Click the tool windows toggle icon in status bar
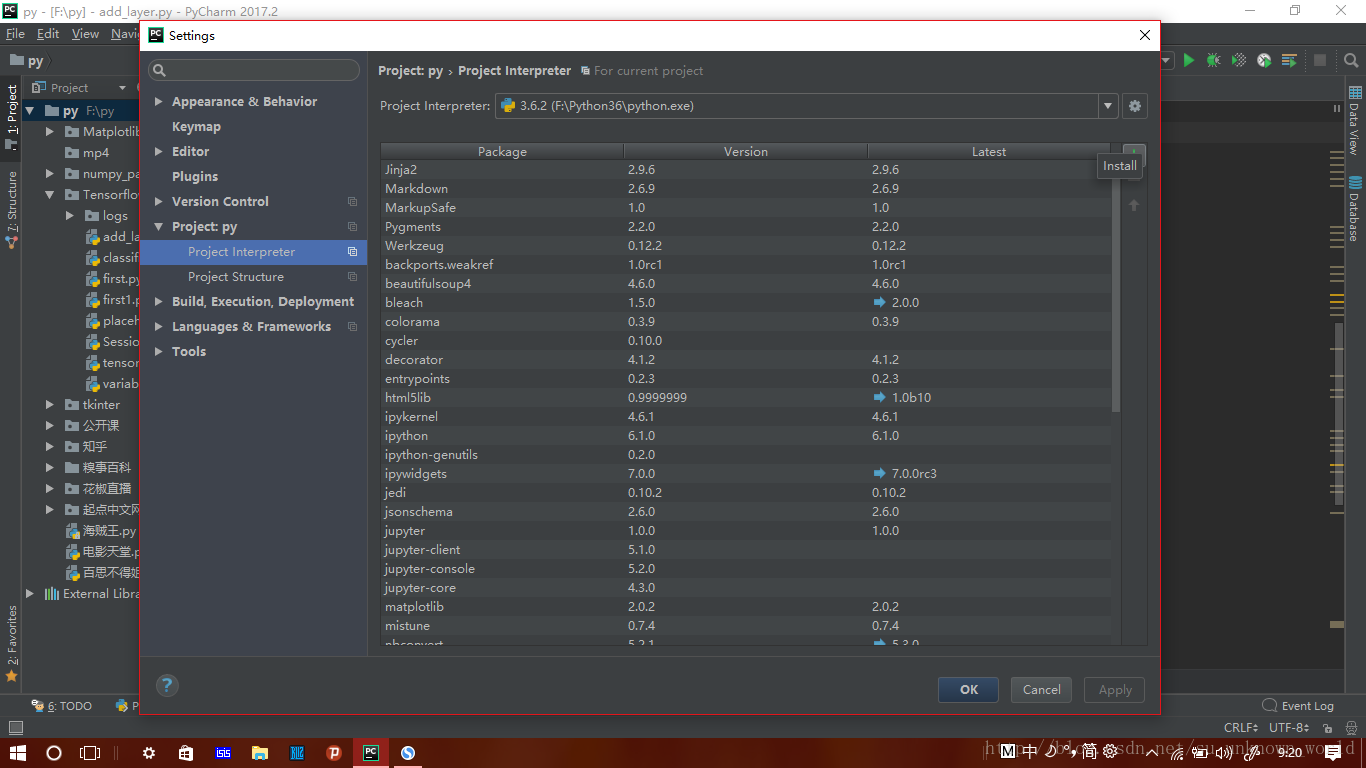Viewport: 1366px width, 768px height. pyautogui.click(x=15, y=728)
